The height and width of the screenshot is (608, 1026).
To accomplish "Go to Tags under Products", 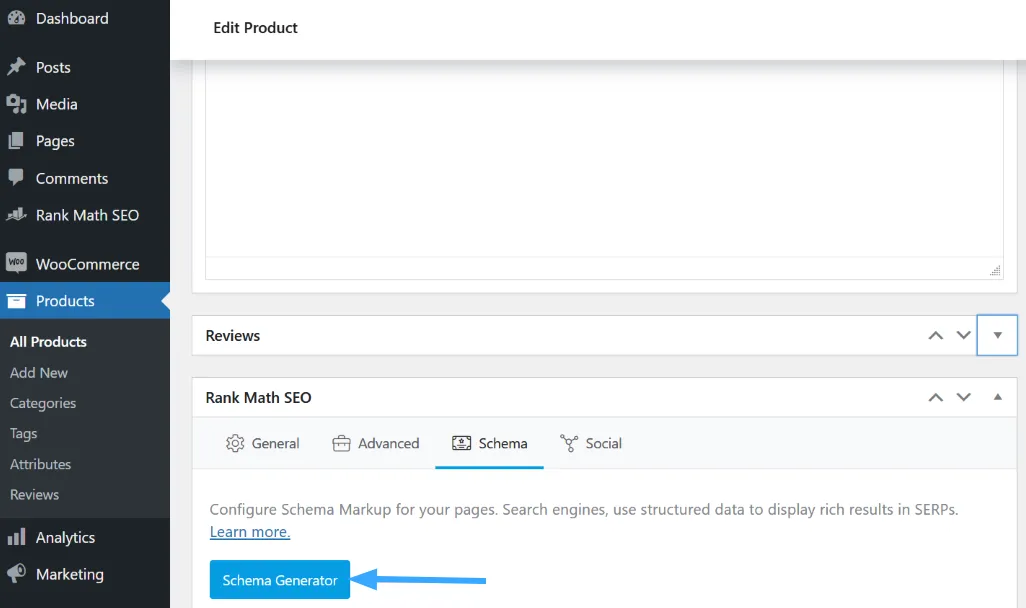I will 24,433.
